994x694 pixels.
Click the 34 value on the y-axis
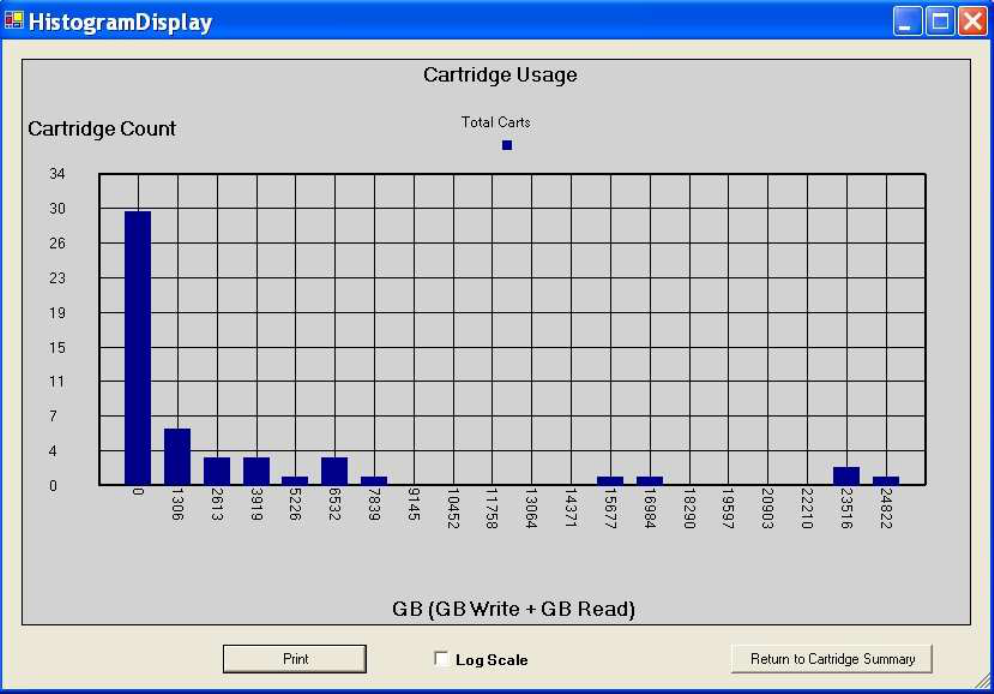tap(57, 174)
